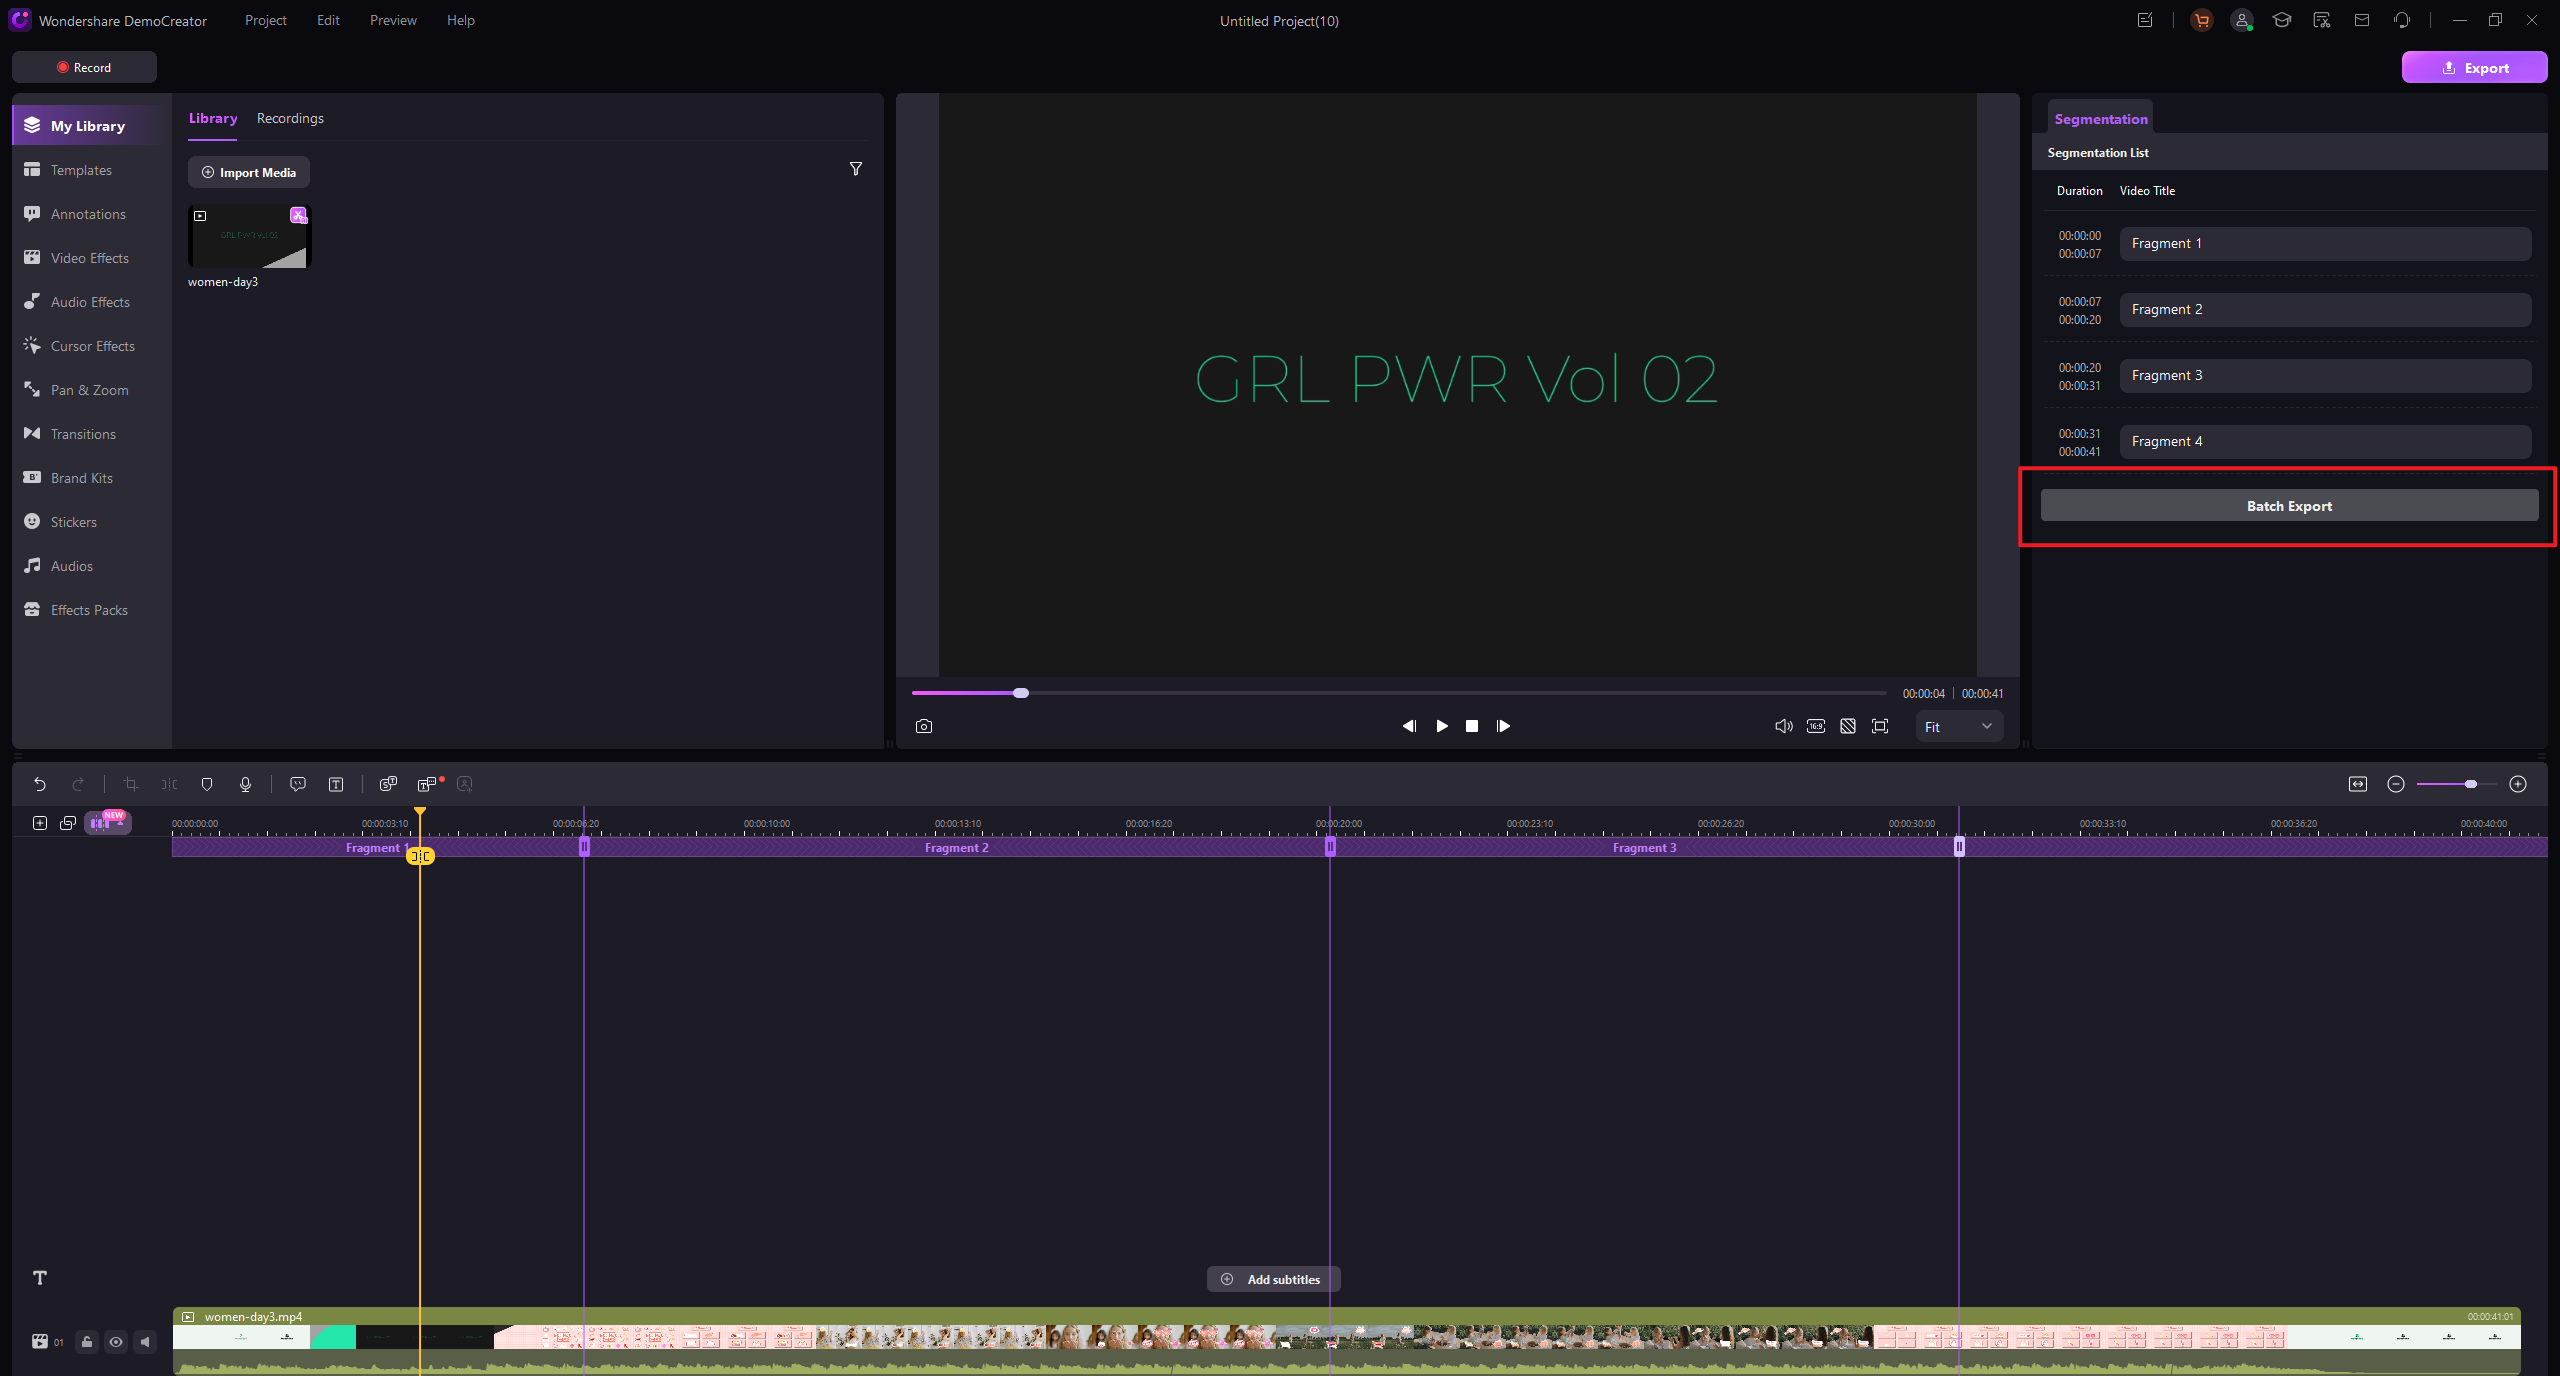Open the media filter funnel icon

click(x=856, y=169)
